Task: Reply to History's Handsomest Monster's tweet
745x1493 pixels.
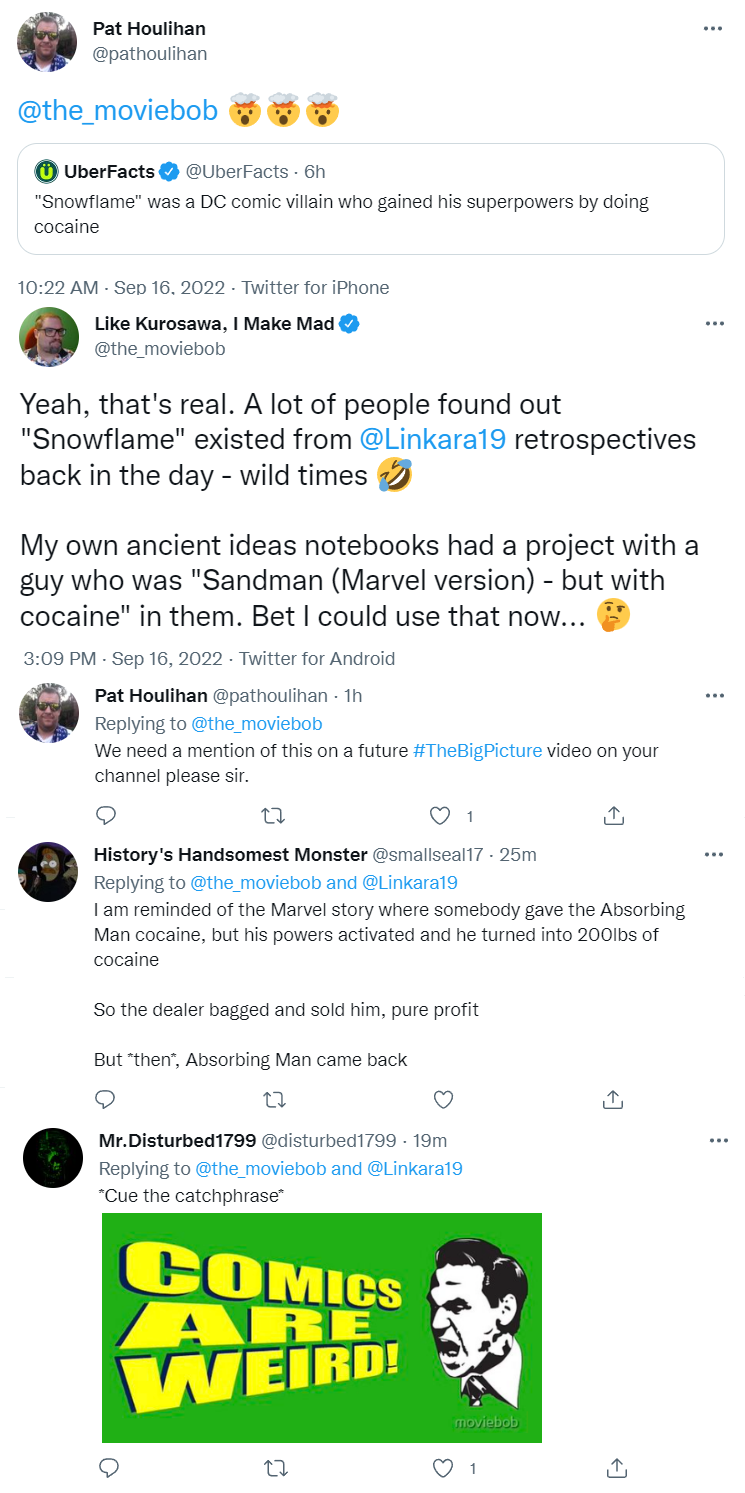Action: click(x=106, y=1100)
